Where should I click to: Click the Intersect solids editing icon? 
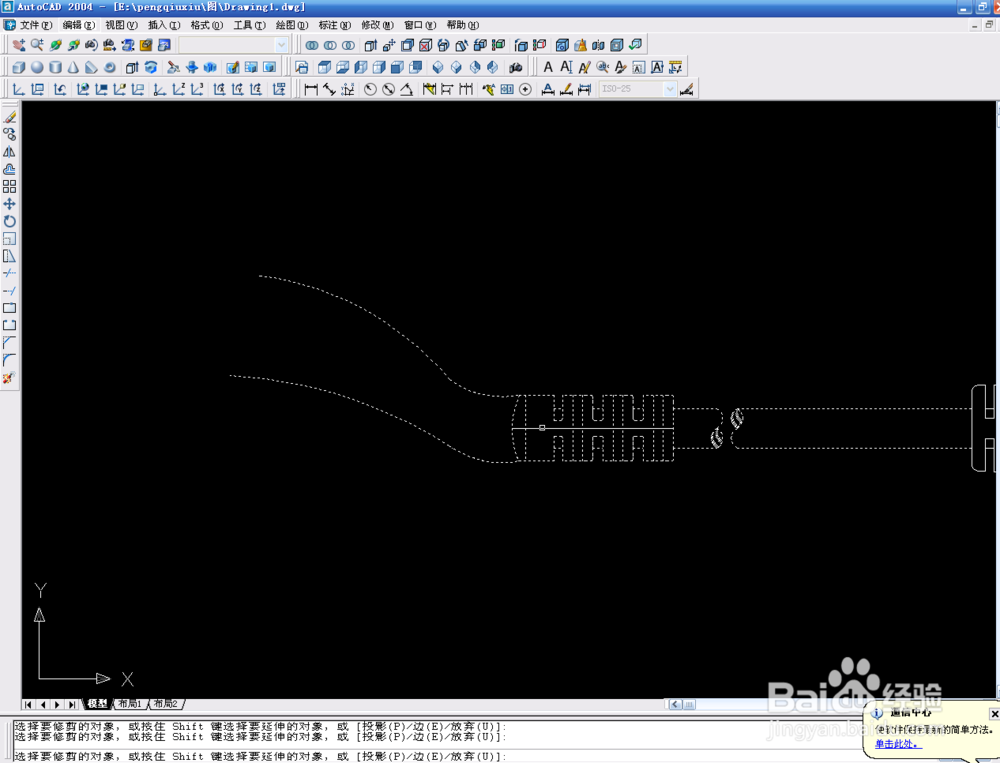pyautogui.click(x=348, y=45)
